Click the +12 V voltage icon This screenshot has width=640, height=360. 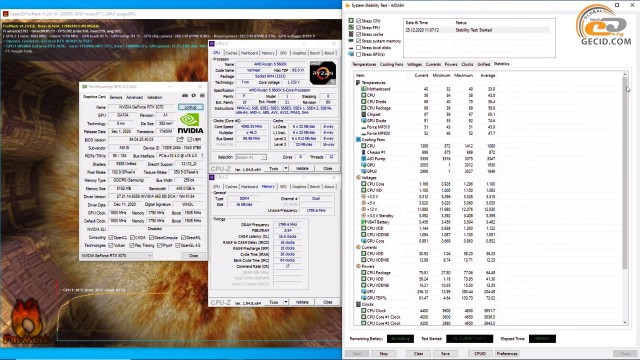pyautogui.click(x=363, y=209)
